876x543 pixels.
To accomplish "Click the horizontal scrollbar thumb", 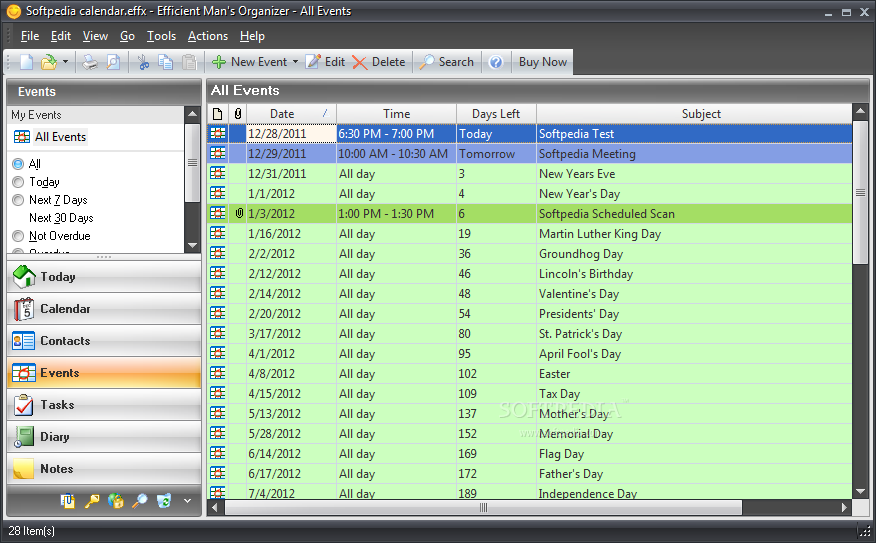I will (483, 507).
